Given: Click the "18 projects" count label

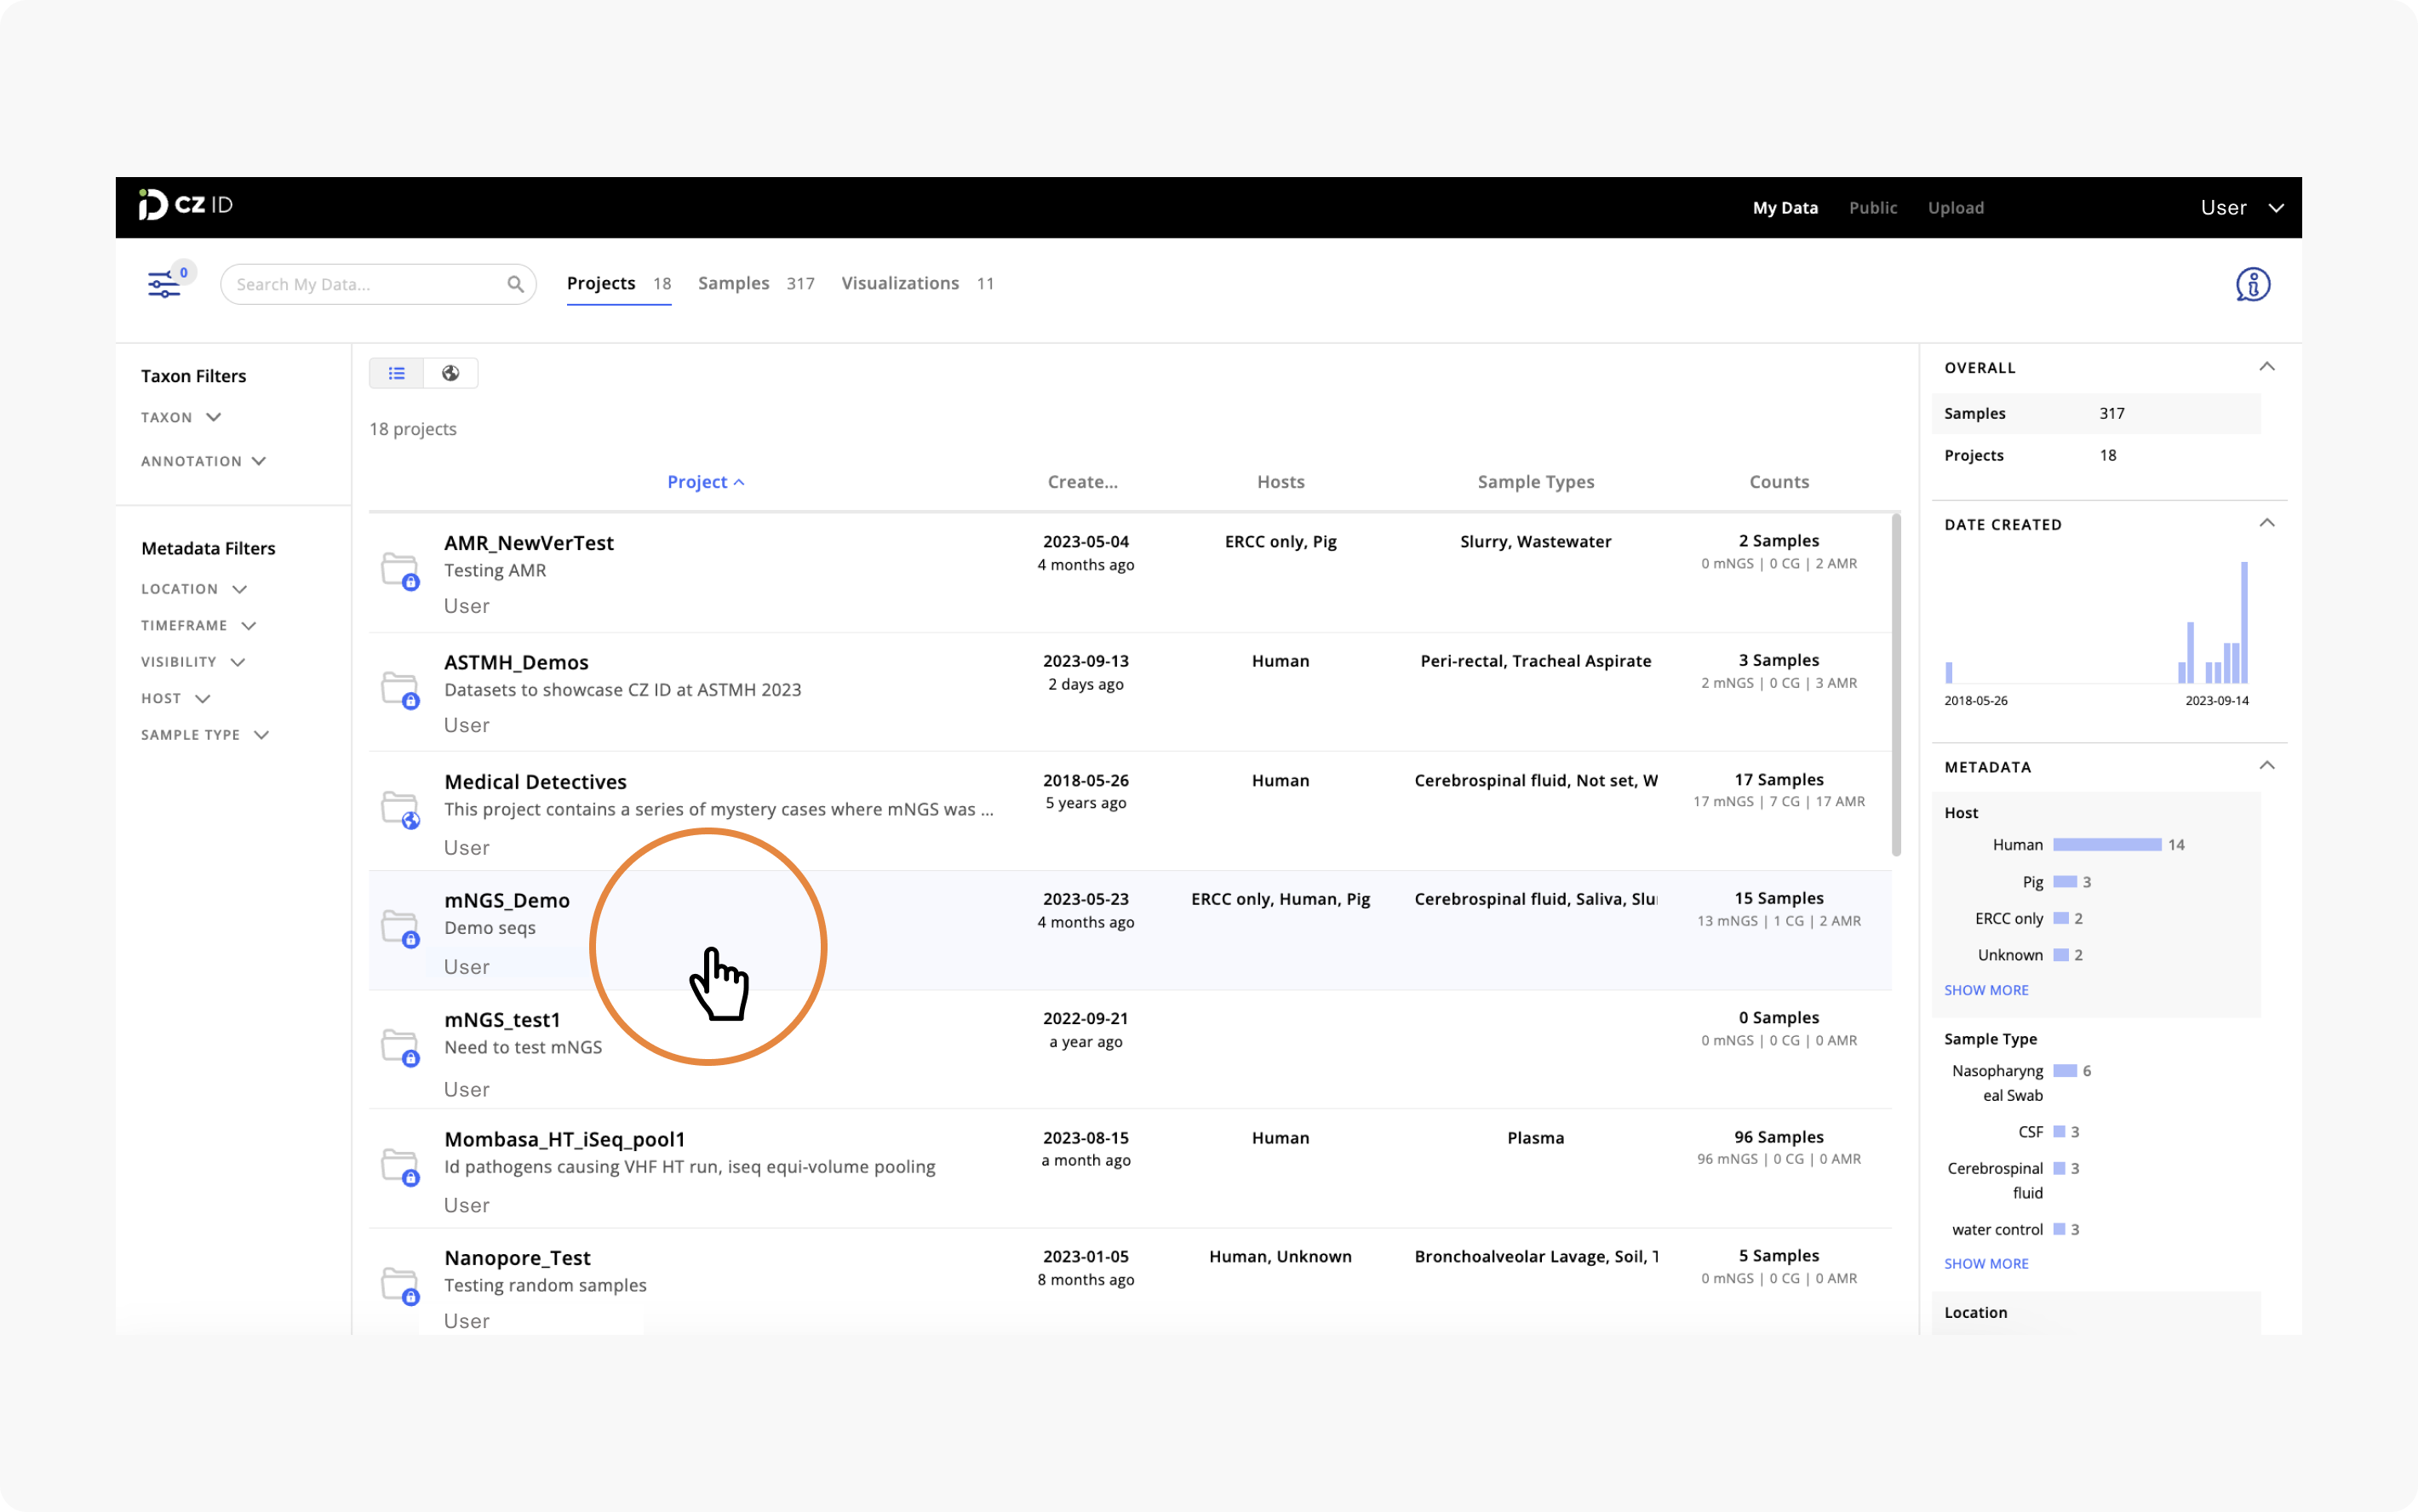Looking at the screenshot, I should [x=413, y=429].
